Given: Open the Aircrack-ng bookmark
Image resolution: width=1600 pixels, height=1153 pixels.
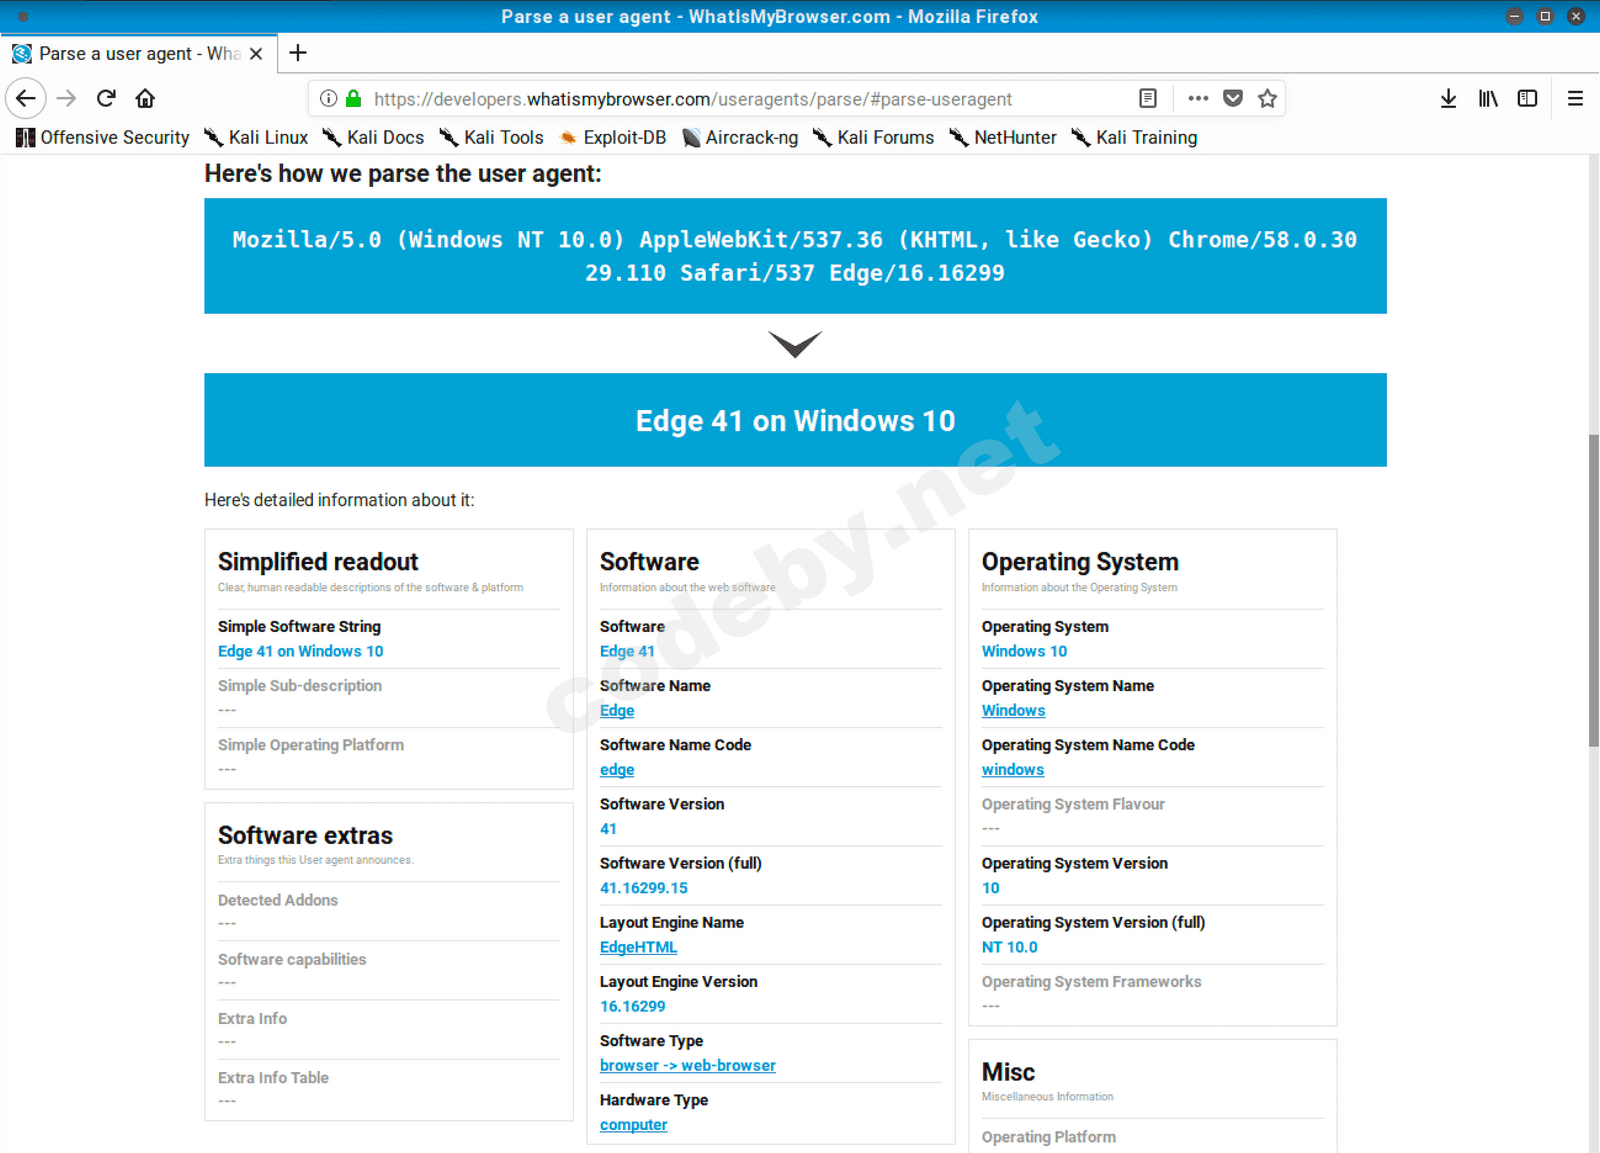Looking at the screenshot, I should coord(740,137).
